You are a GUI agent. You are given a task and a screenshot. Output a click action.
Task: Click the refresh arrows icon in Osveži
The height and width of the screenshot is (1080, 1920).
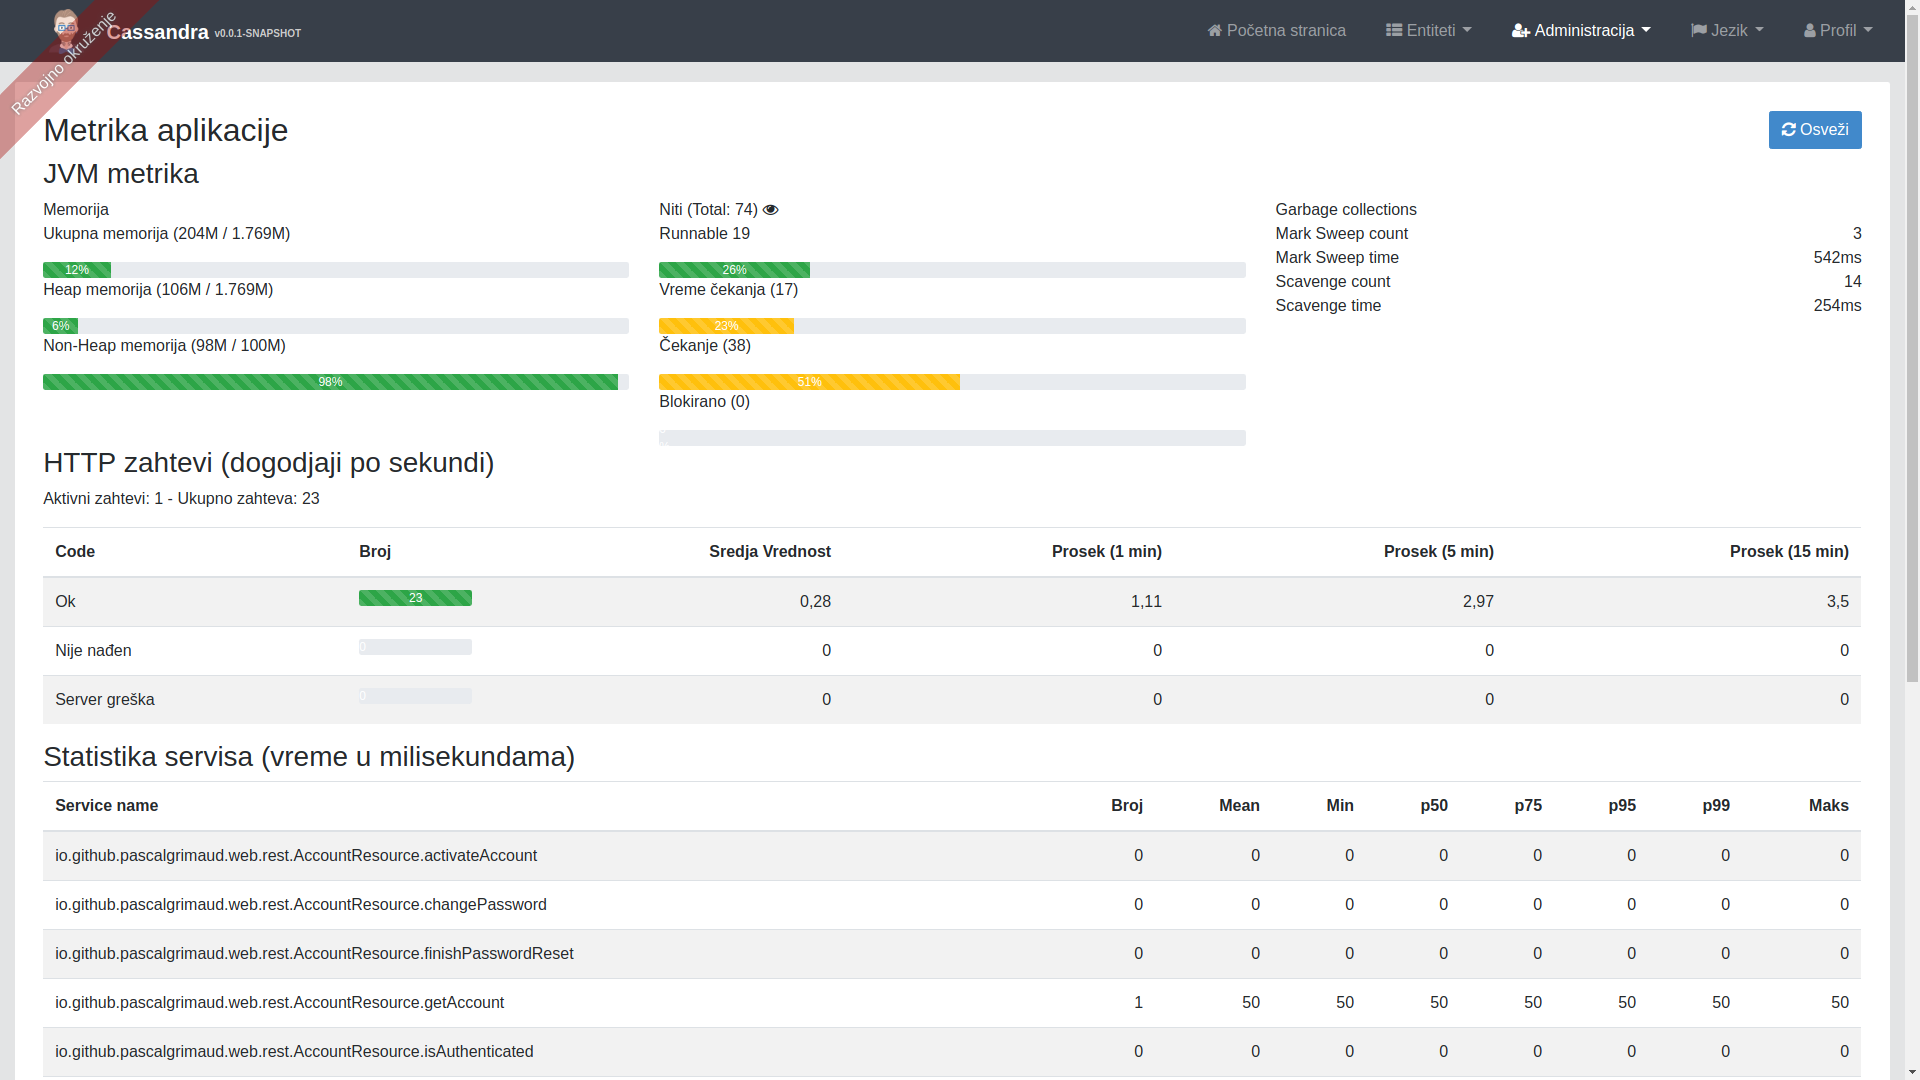[1788, 130]
